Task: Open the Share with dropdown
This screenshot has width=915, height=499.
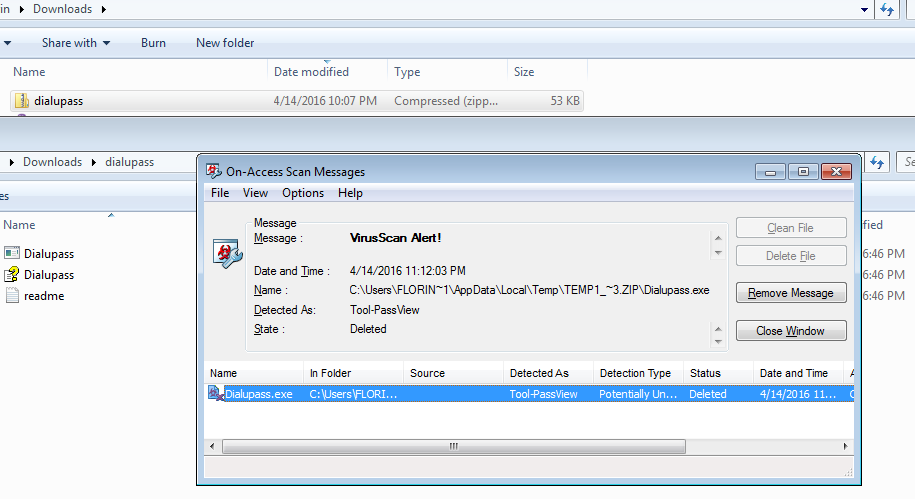Action: click(x=75, y=43)
